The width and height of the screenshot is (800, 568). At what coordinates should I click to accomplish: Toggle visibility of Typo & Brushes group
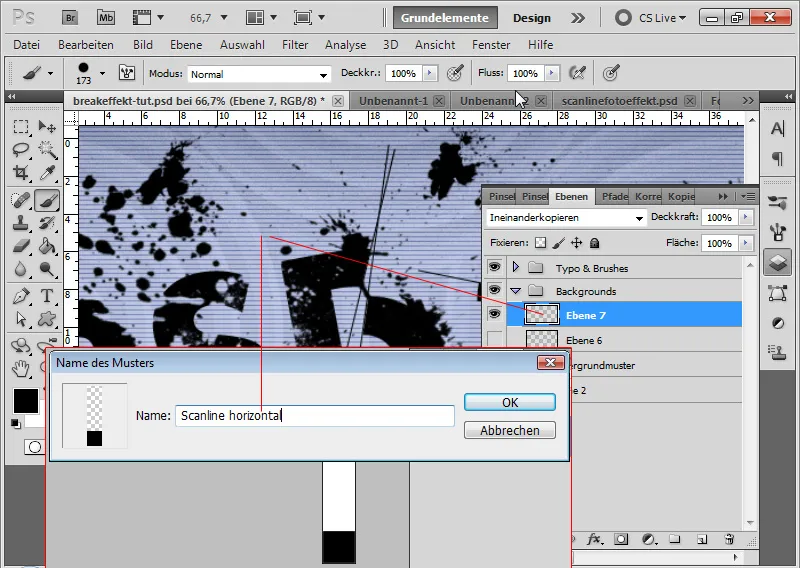(494, 267)
